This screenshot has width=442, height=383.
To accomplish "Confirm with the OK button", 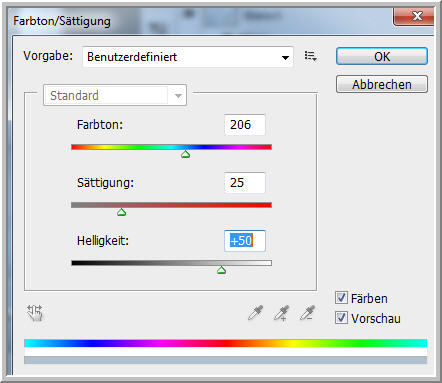I will click(x=382, y=56).
